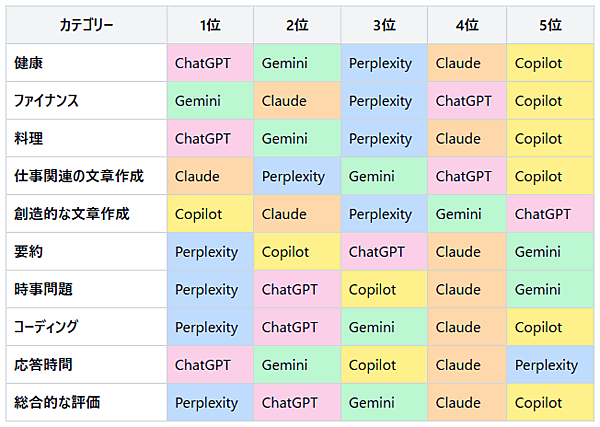Click the 3位 column header
Image resolution: width=600 pixels, height=427 pixels.
pyautogui.click(x=383, y=25)
